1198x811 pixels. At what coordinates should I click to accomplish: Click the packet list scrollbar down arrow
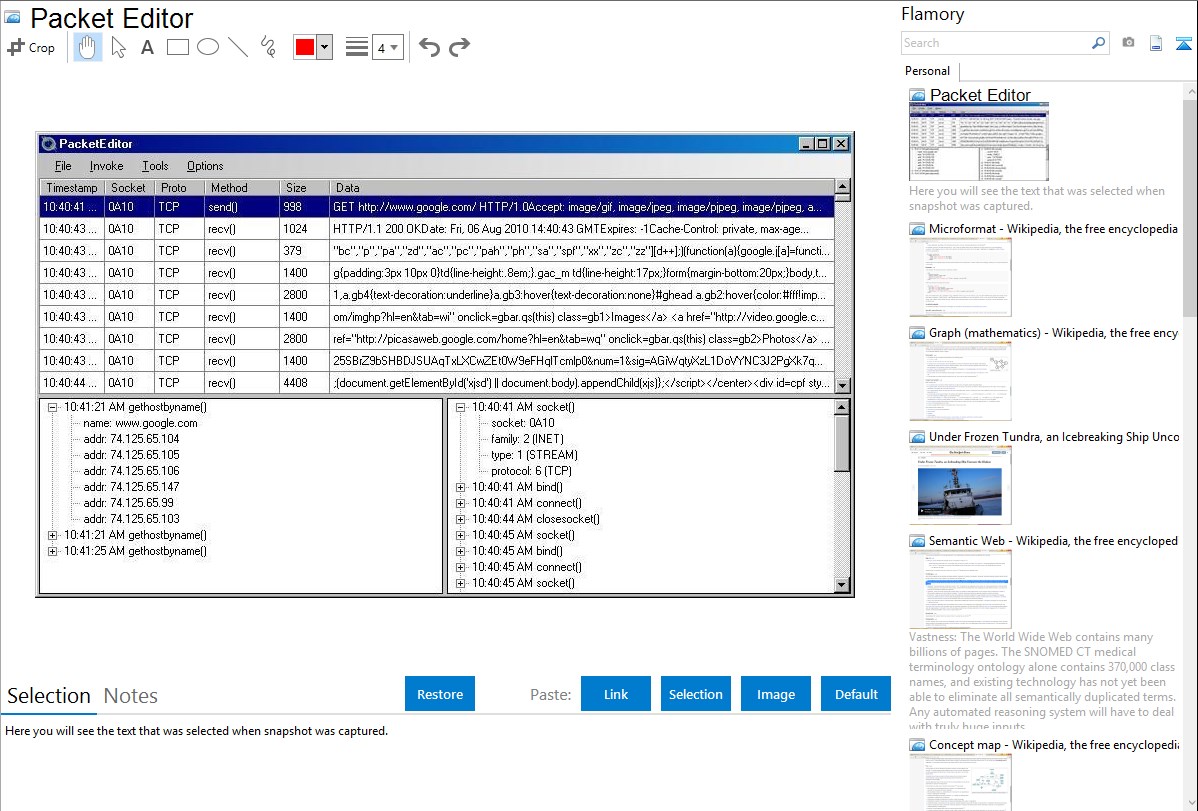pyautogui.click(x=842, y=386)
